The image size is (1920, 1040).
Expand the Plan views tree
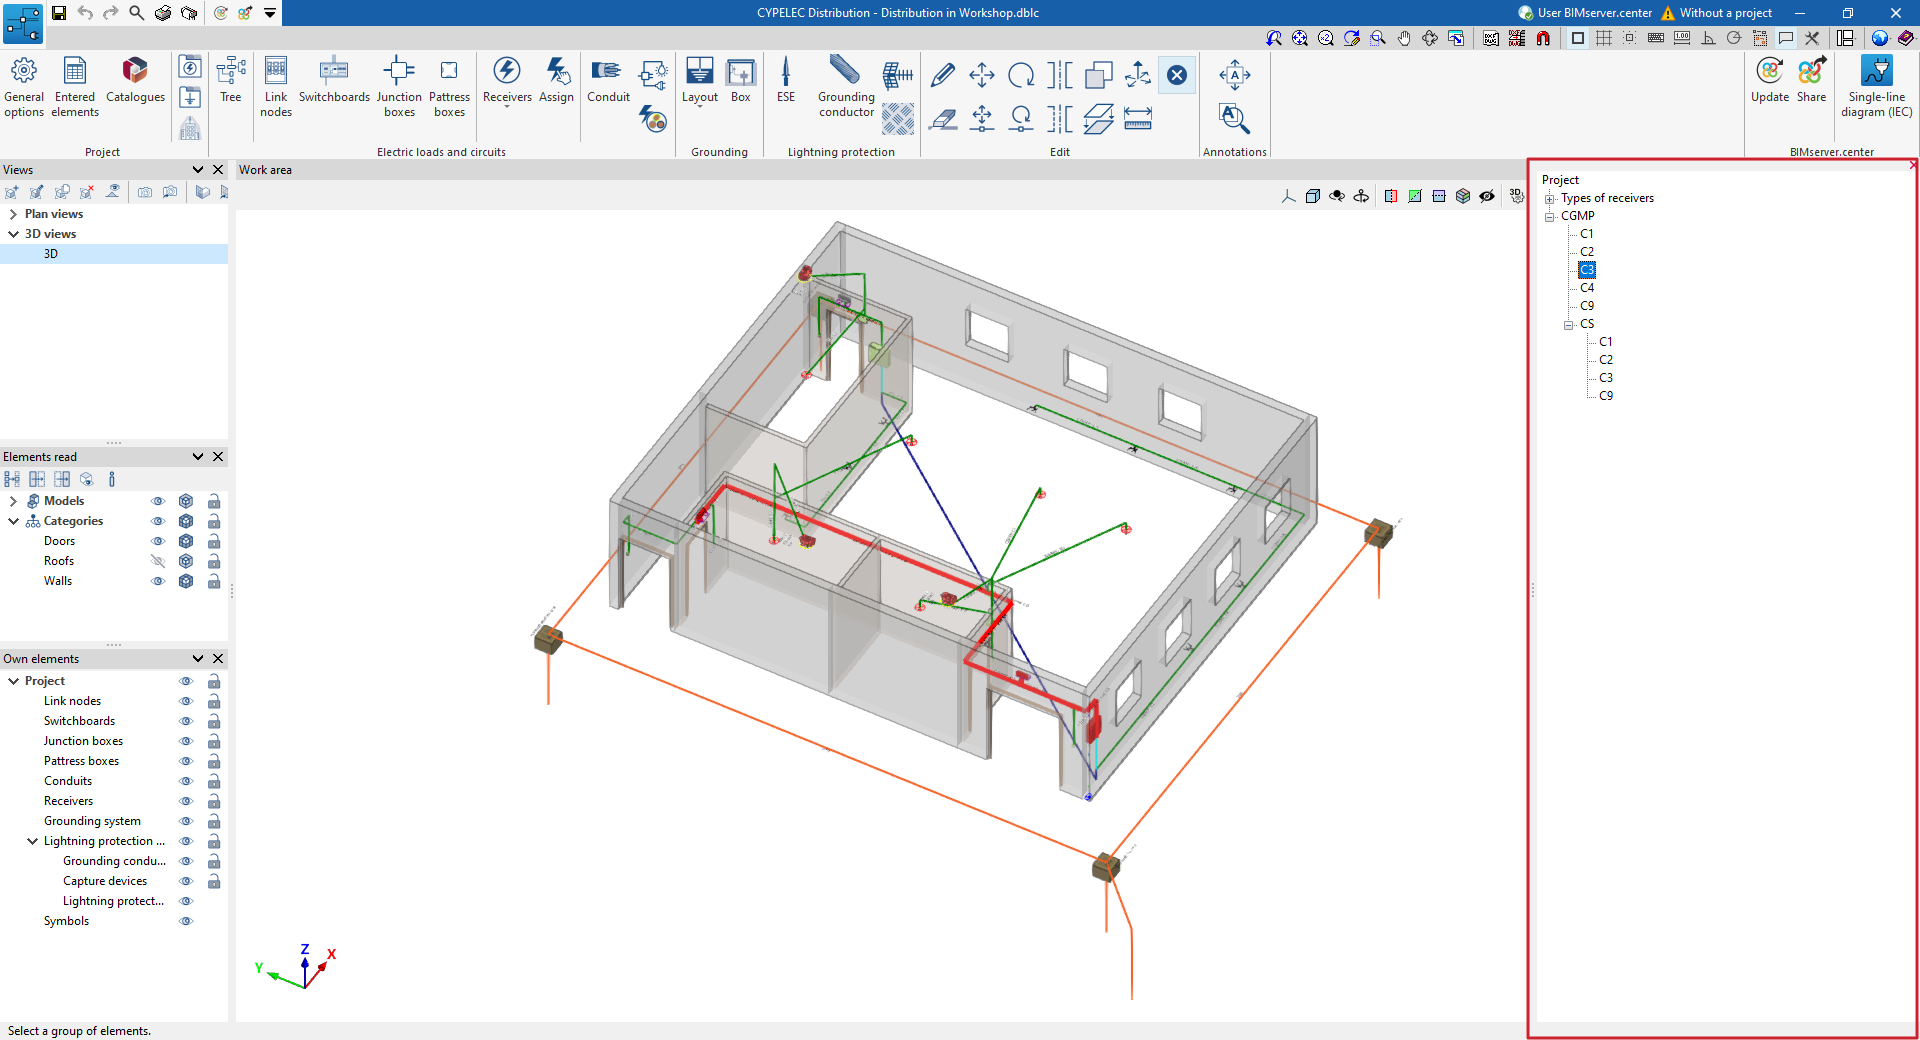13,214
